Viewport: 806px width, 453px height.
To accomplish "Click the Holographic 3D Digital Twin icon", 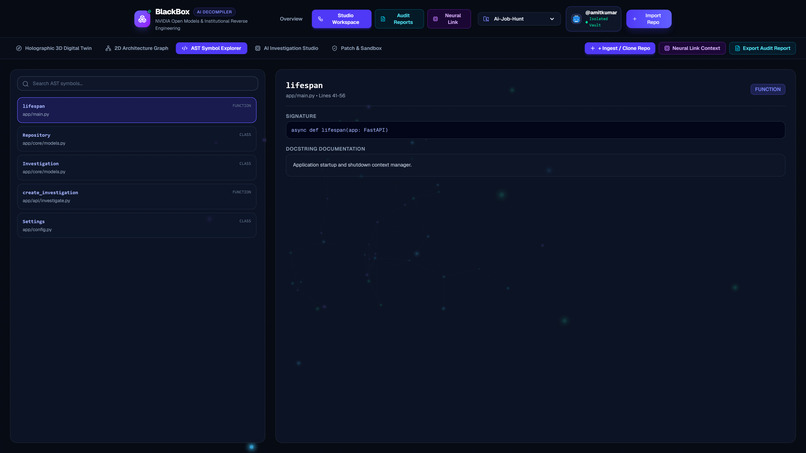I will [19, 48].
